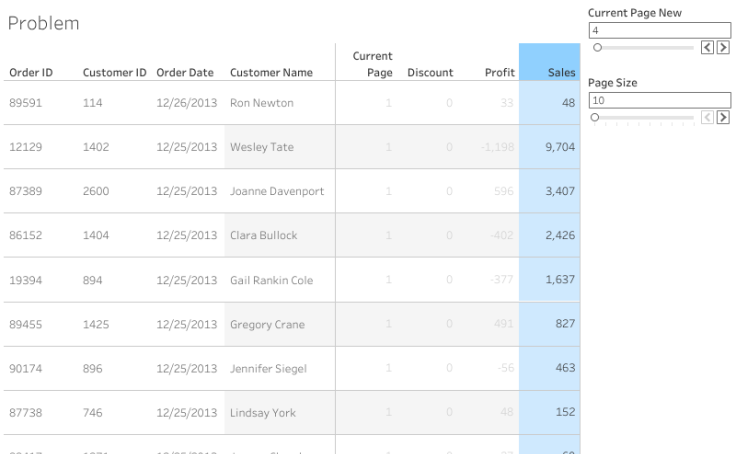Select the Order ID column header
The height and width of the screenshot is (454, 736).
(31, 73)
